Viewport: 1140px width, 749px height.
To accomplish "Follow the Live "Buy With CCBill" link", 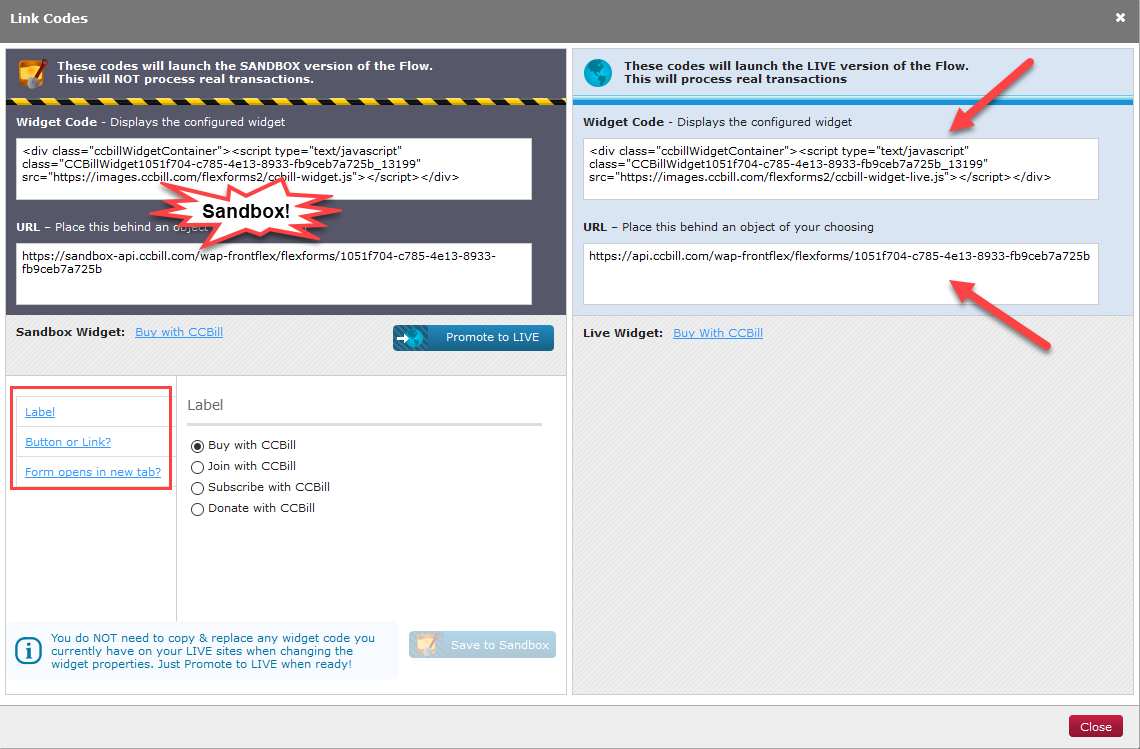I will click(x=717, y=332).
